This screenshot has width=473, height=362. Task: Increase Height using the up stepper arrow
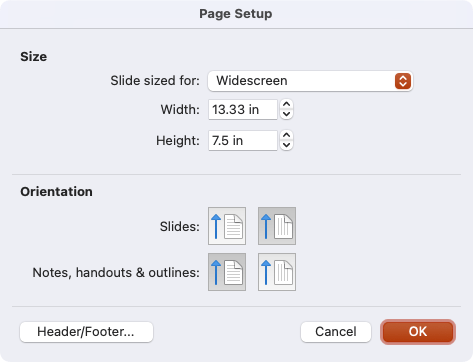tap(286, 136)
